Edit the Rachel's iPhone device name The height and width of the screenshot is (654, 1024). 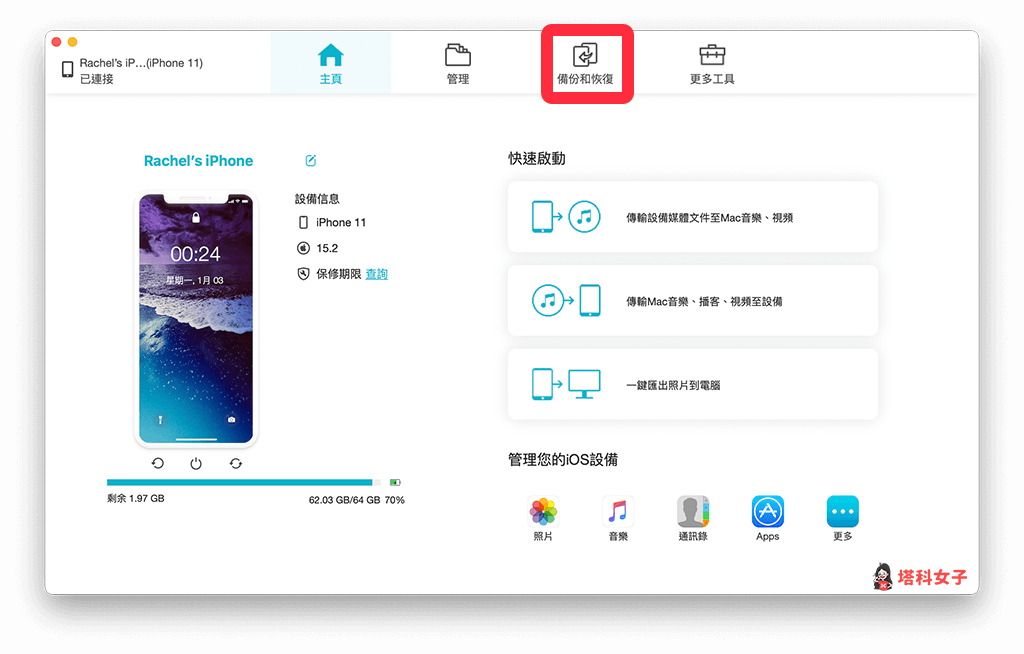point(311,161)
